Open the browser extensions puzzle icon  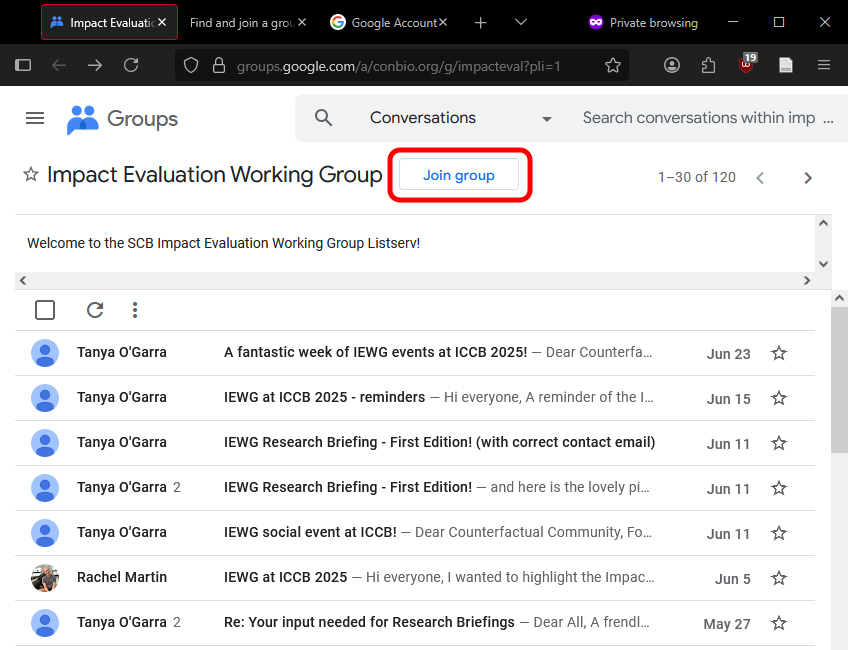click(709, 65)
